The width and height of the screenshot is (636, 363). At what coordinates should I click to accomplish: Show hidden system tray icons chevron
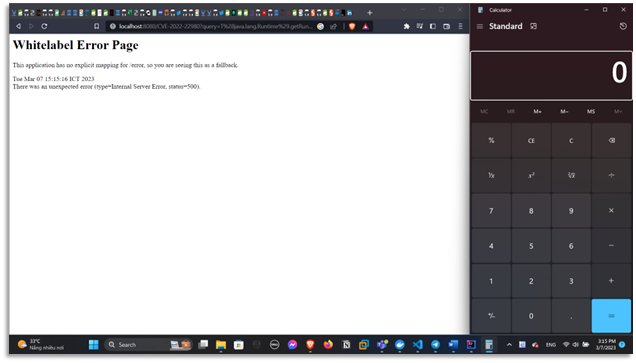point(509,345)
